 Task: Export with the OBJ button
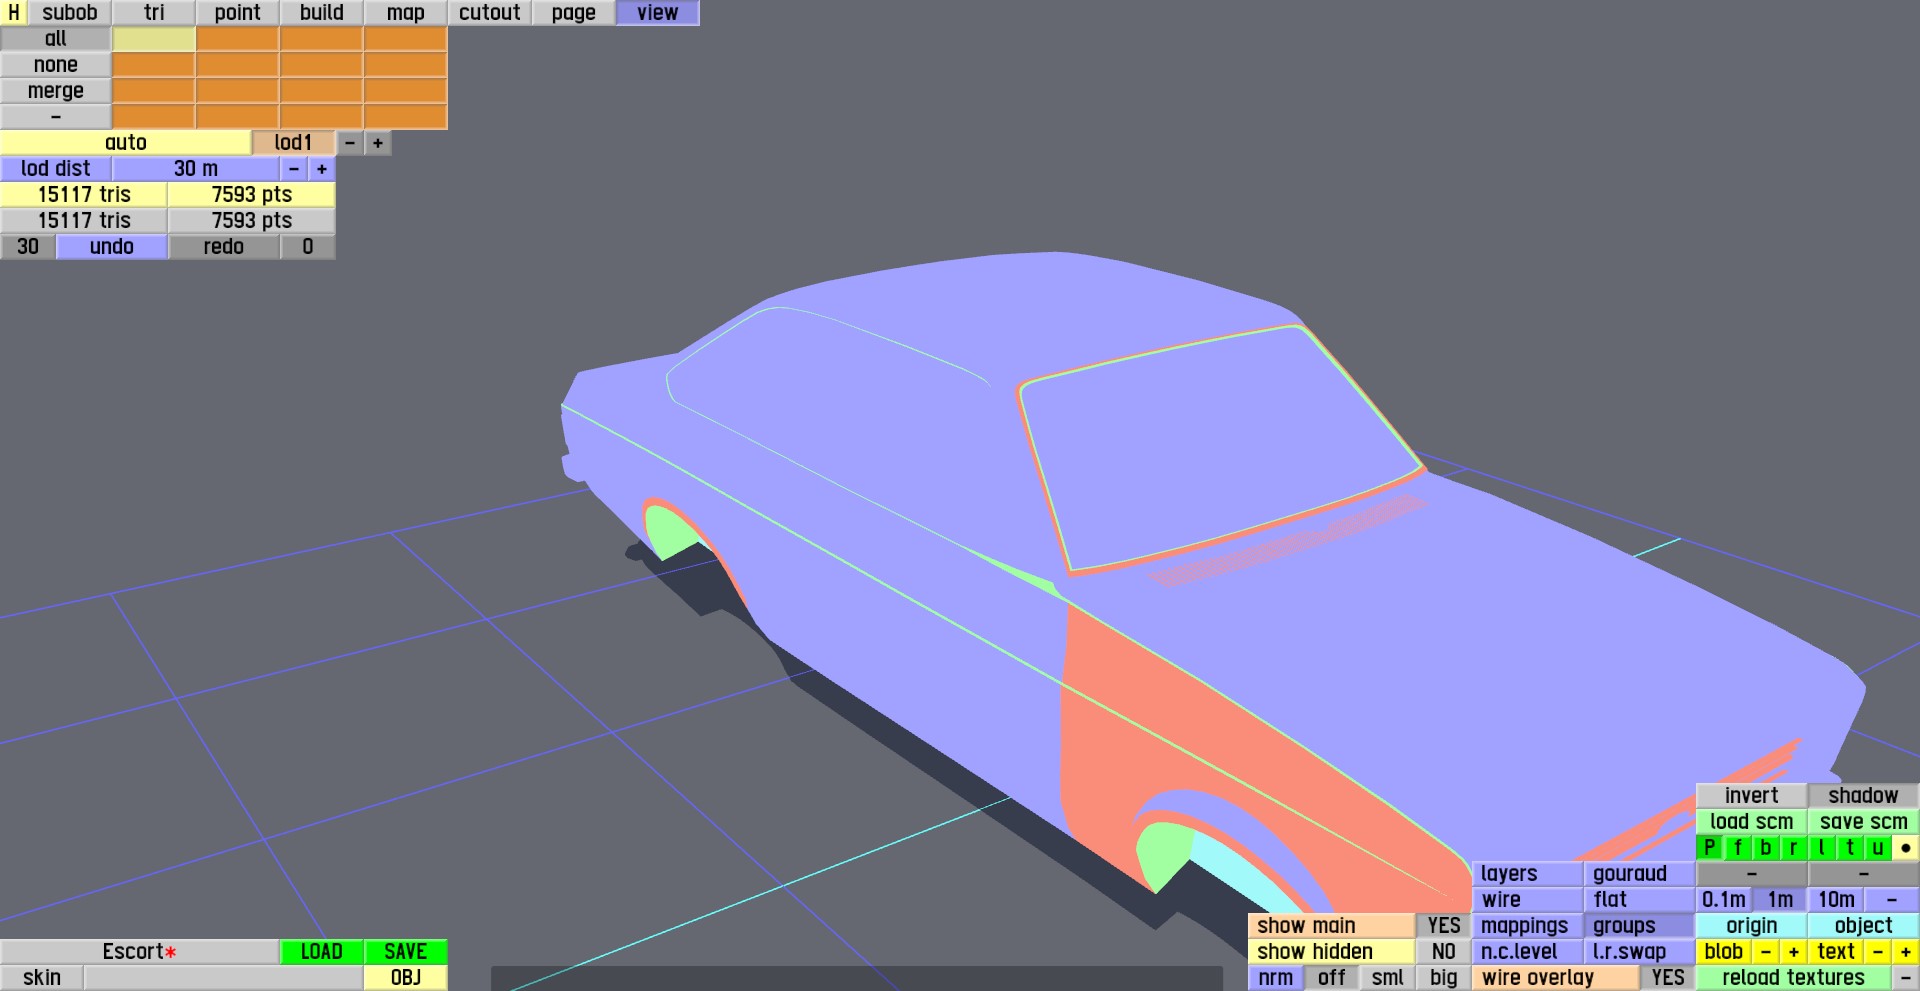(406, 978)
